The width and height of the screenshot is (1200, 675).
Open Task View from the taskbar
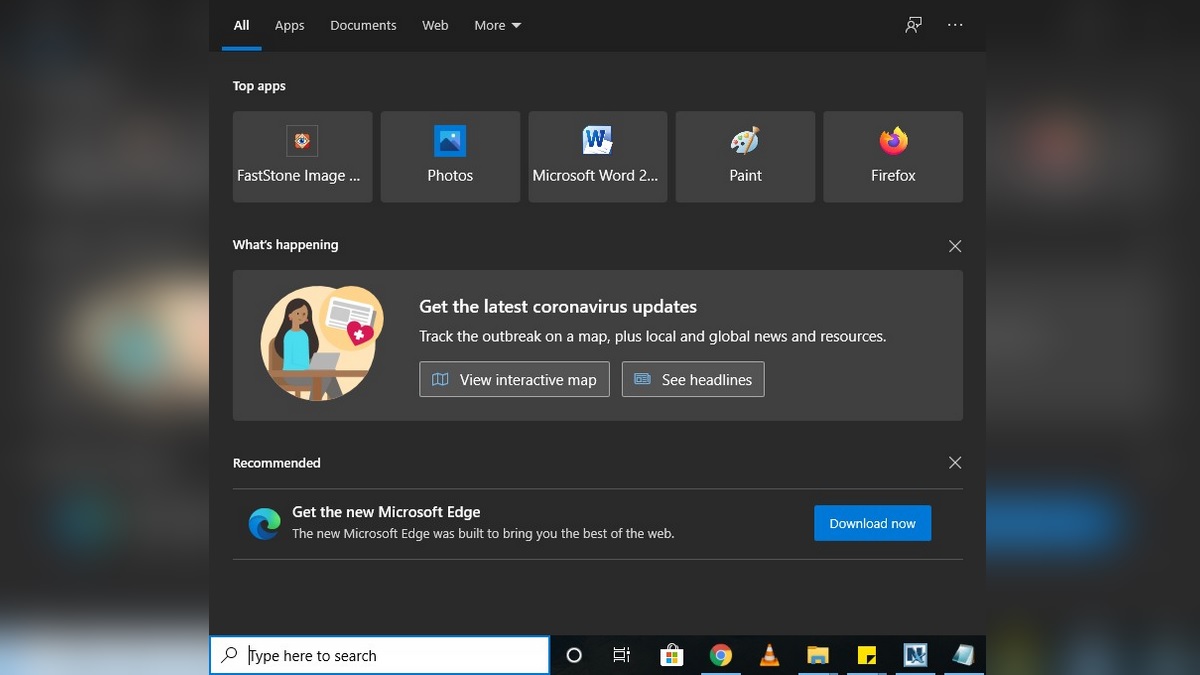click(621, 655)
